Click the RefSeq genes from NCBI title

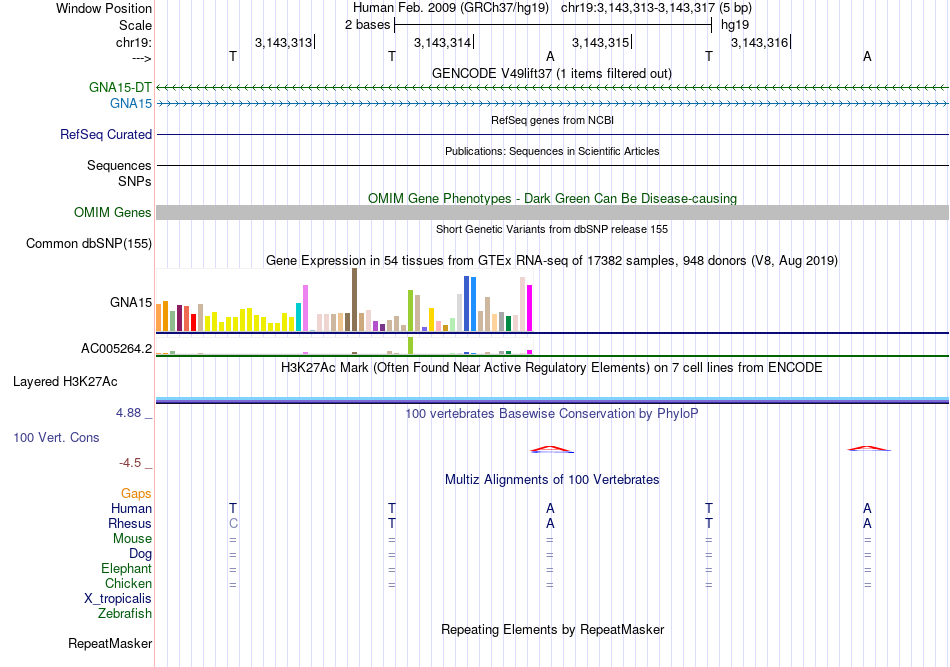(552, 120)
